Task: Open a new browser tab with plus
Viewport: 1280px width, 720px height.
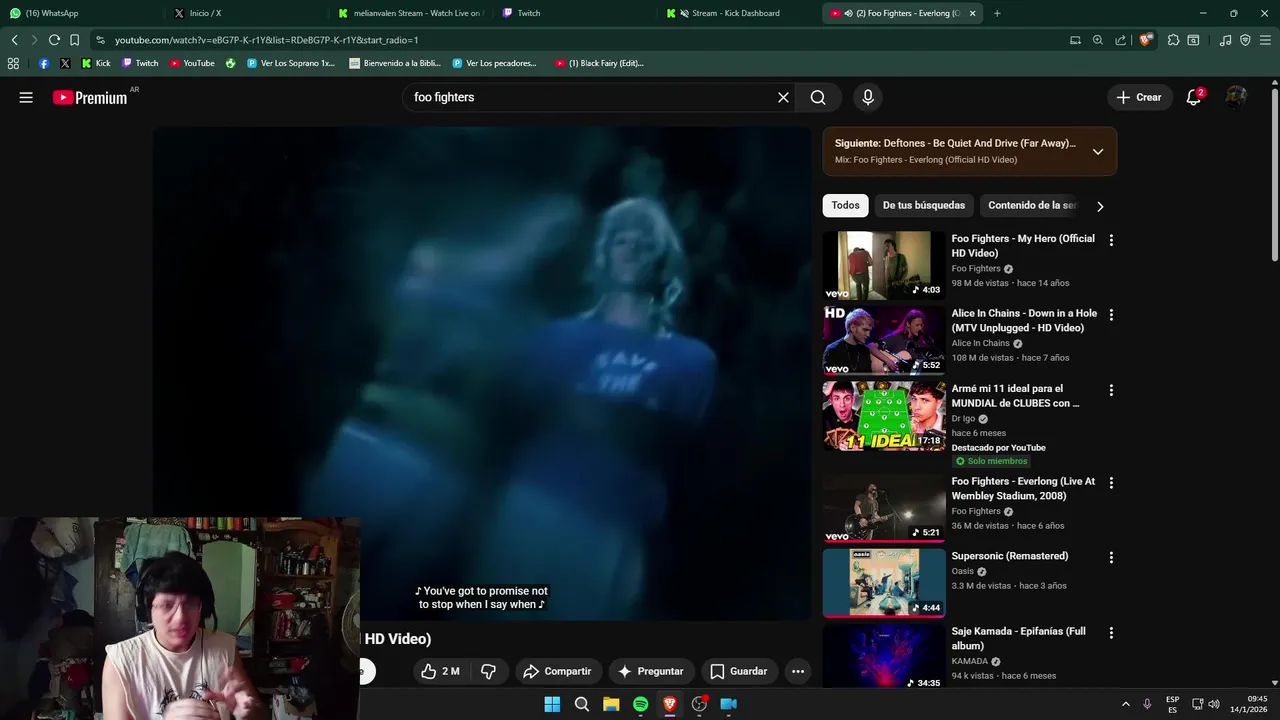Action: click(x=997, y=13)
